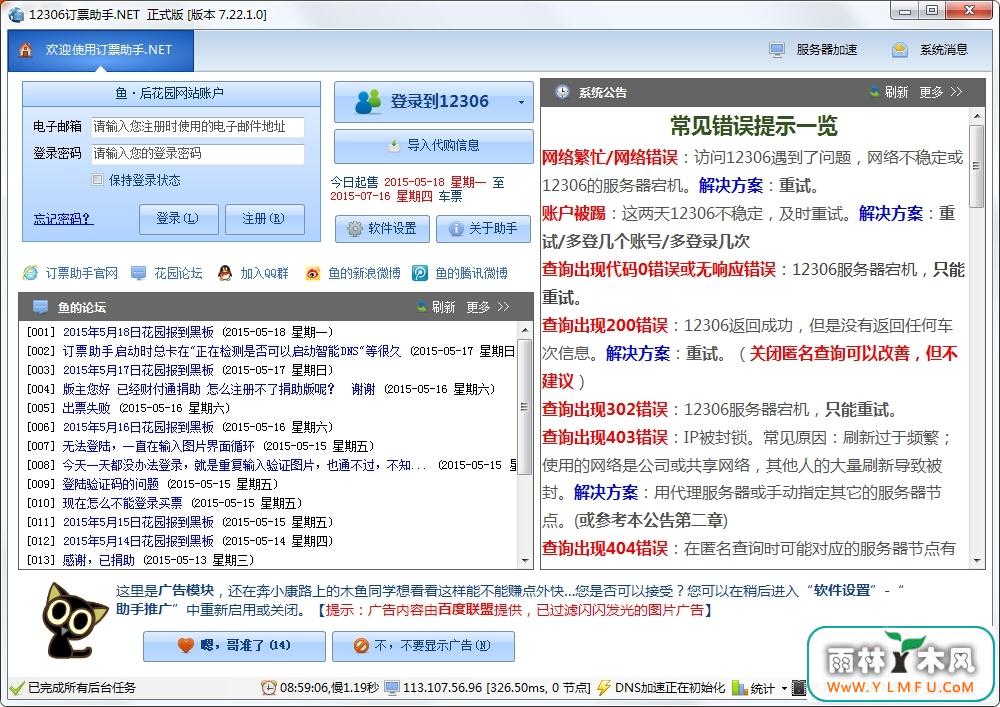Enable the 保持登录状态 checkbox
Screen dimensions: 1000x707
click(x=98, y=180)
